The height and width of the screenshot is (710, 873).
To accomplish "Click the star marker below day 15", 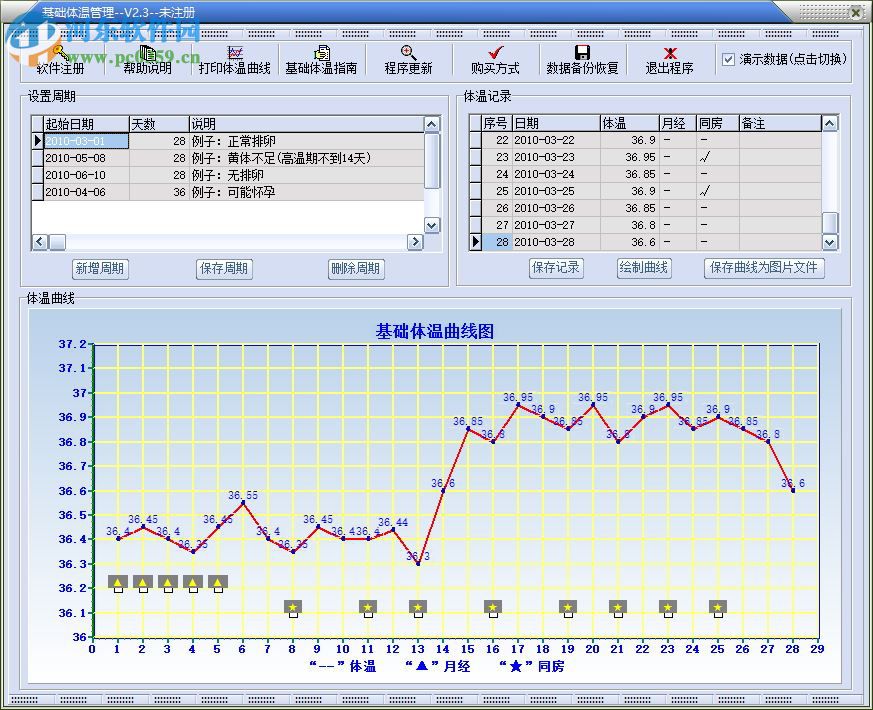I will click(492, 607).
